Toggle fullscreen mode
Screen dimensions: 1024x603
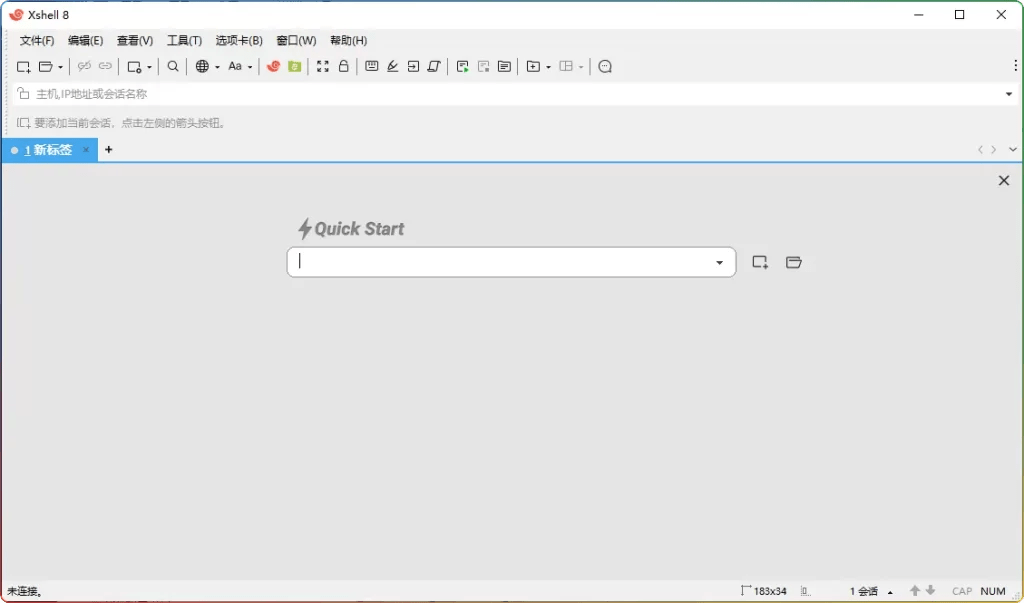pyautogui.click(x=322, y=66)
